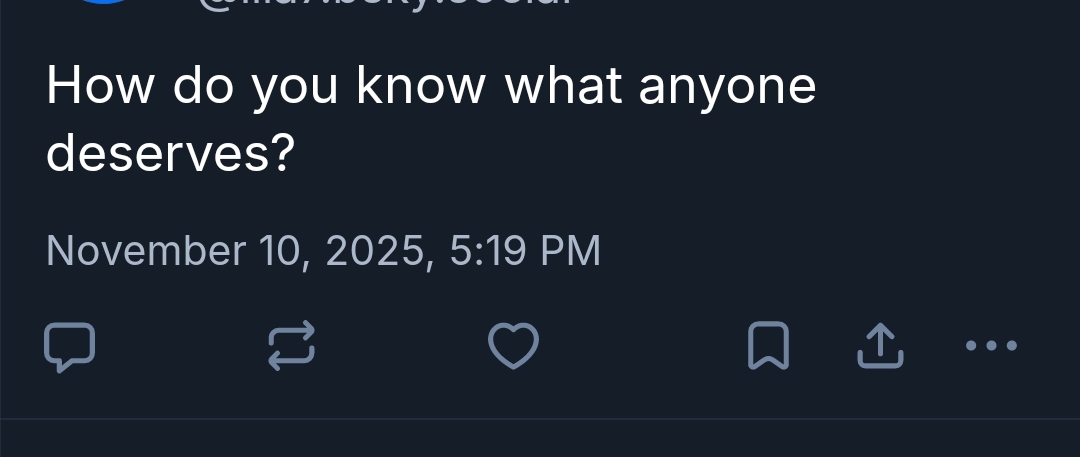
Task: Open the three-dot more options menu
Action: click(991, 346)
